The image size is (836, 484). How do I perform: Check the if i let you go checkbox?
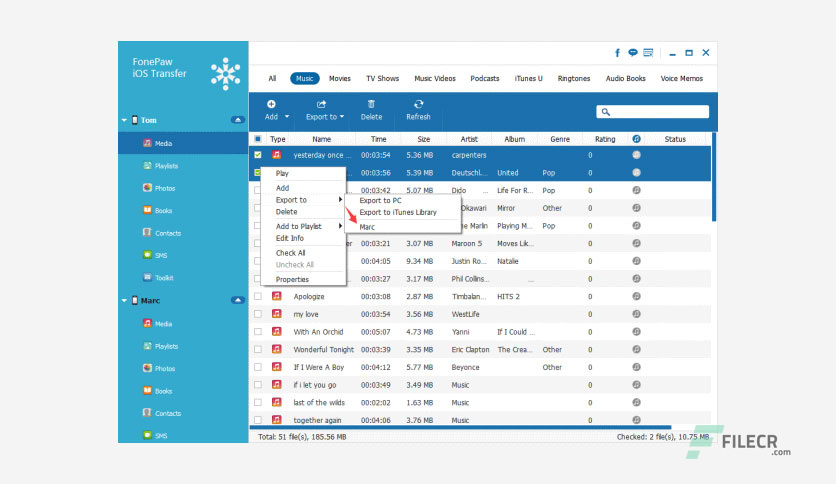pos(258,384)
